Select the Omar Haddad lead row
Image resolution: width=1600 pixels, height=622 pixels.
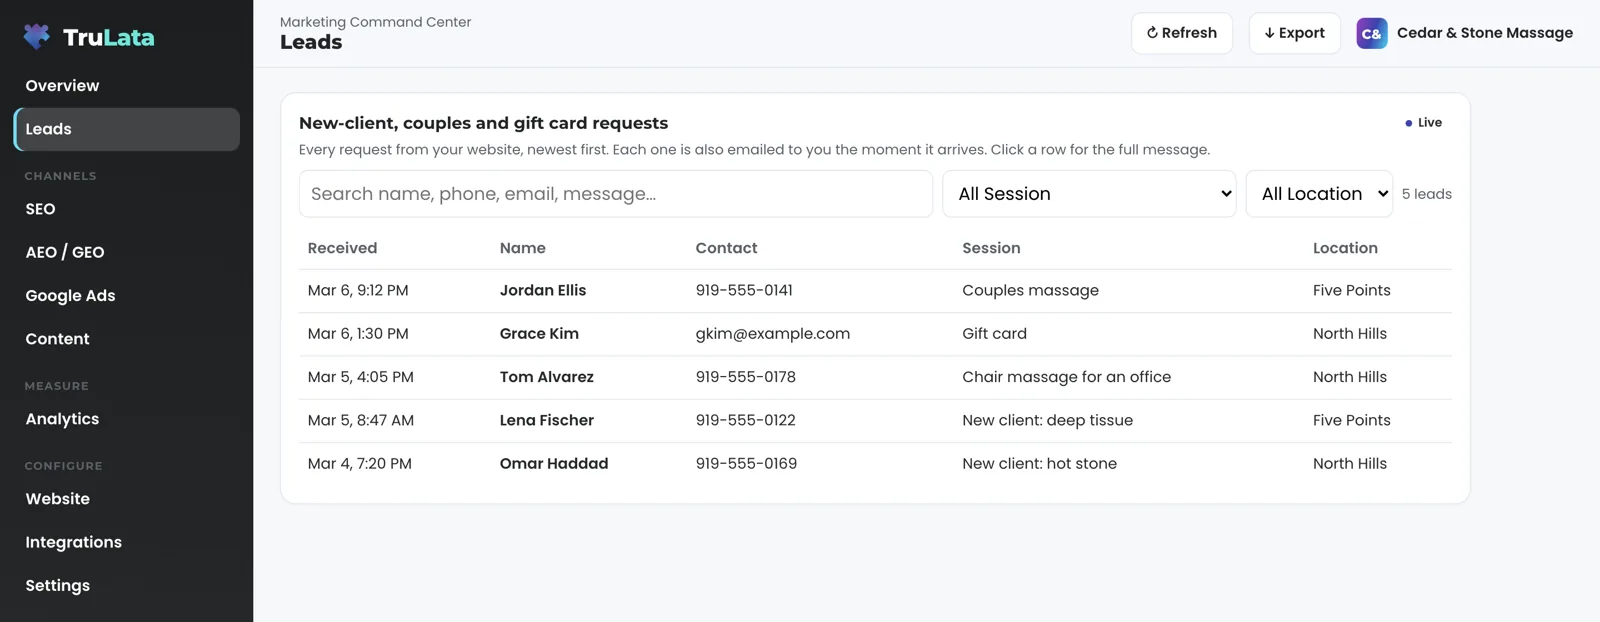coord(875,464)
